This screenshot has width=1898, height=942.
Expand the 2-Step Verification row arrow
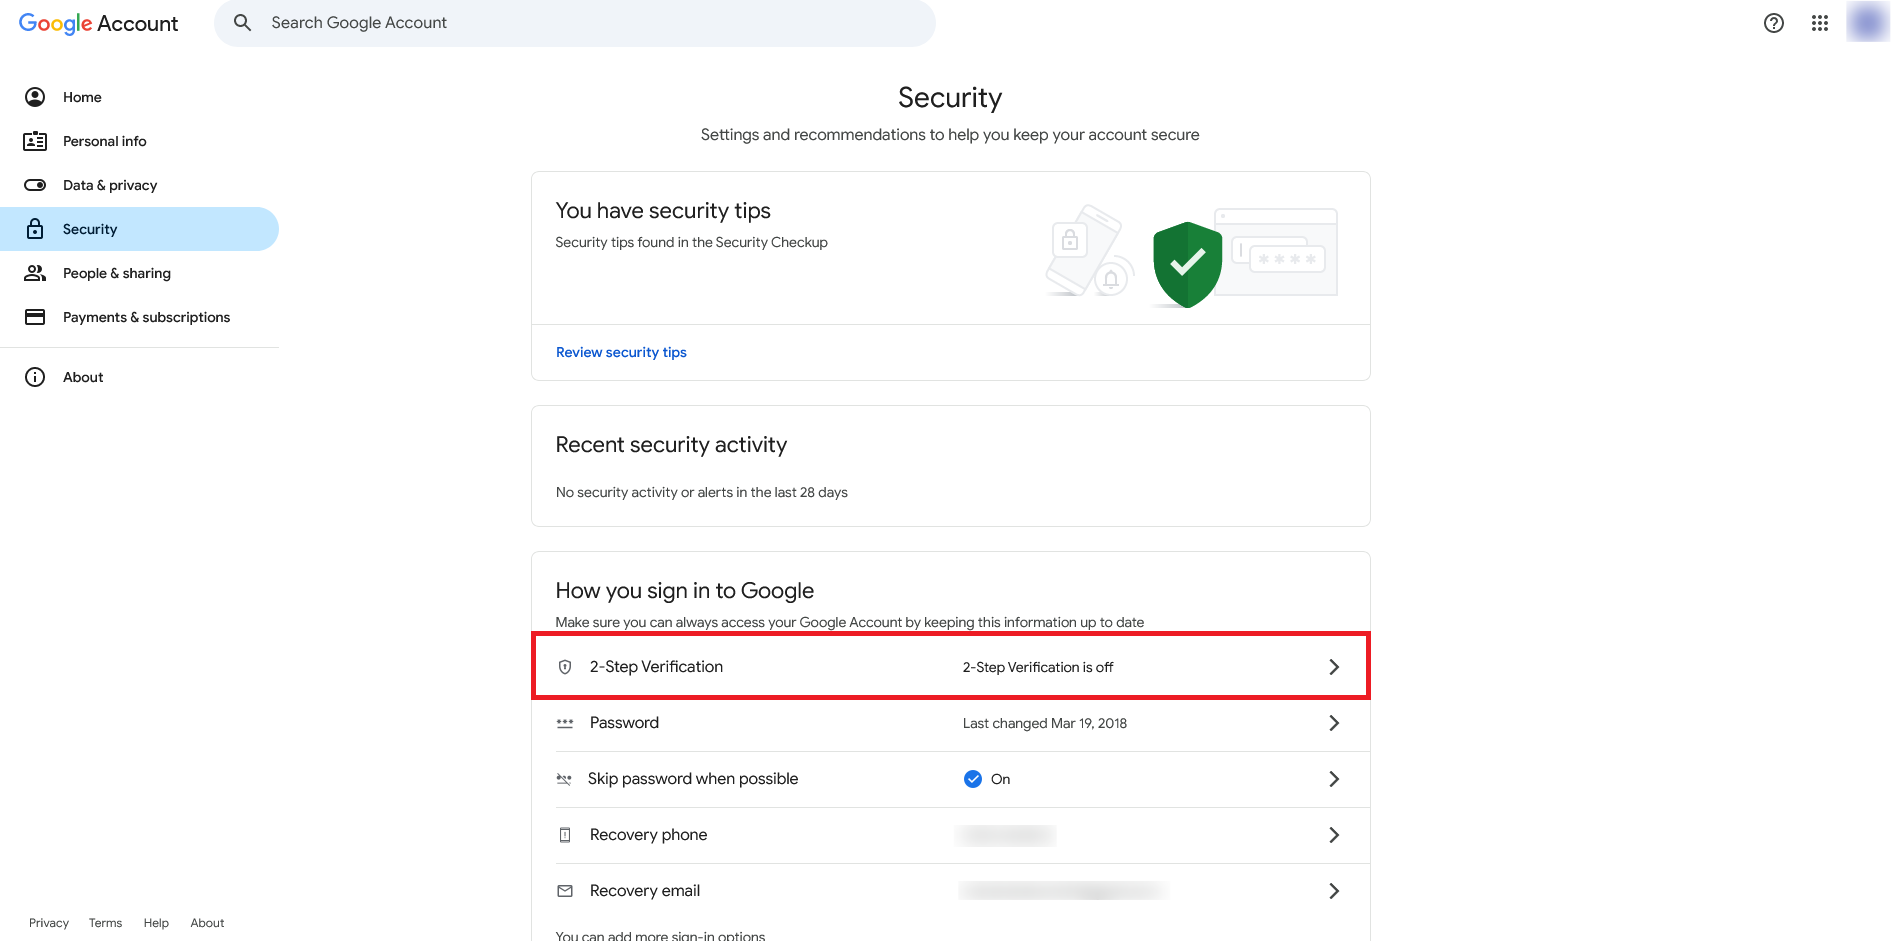(x=1334, y=667)
